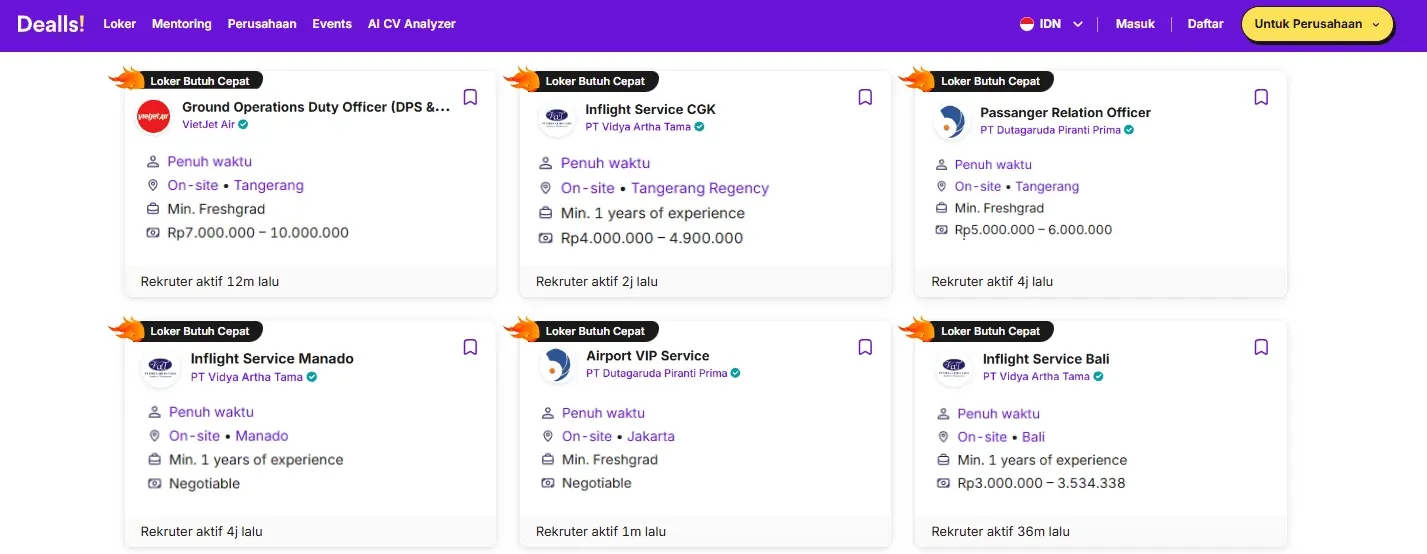Bookmark the Inflight Service CGK job
This screenshot has width=1427, height=554.
click(865, 97)
